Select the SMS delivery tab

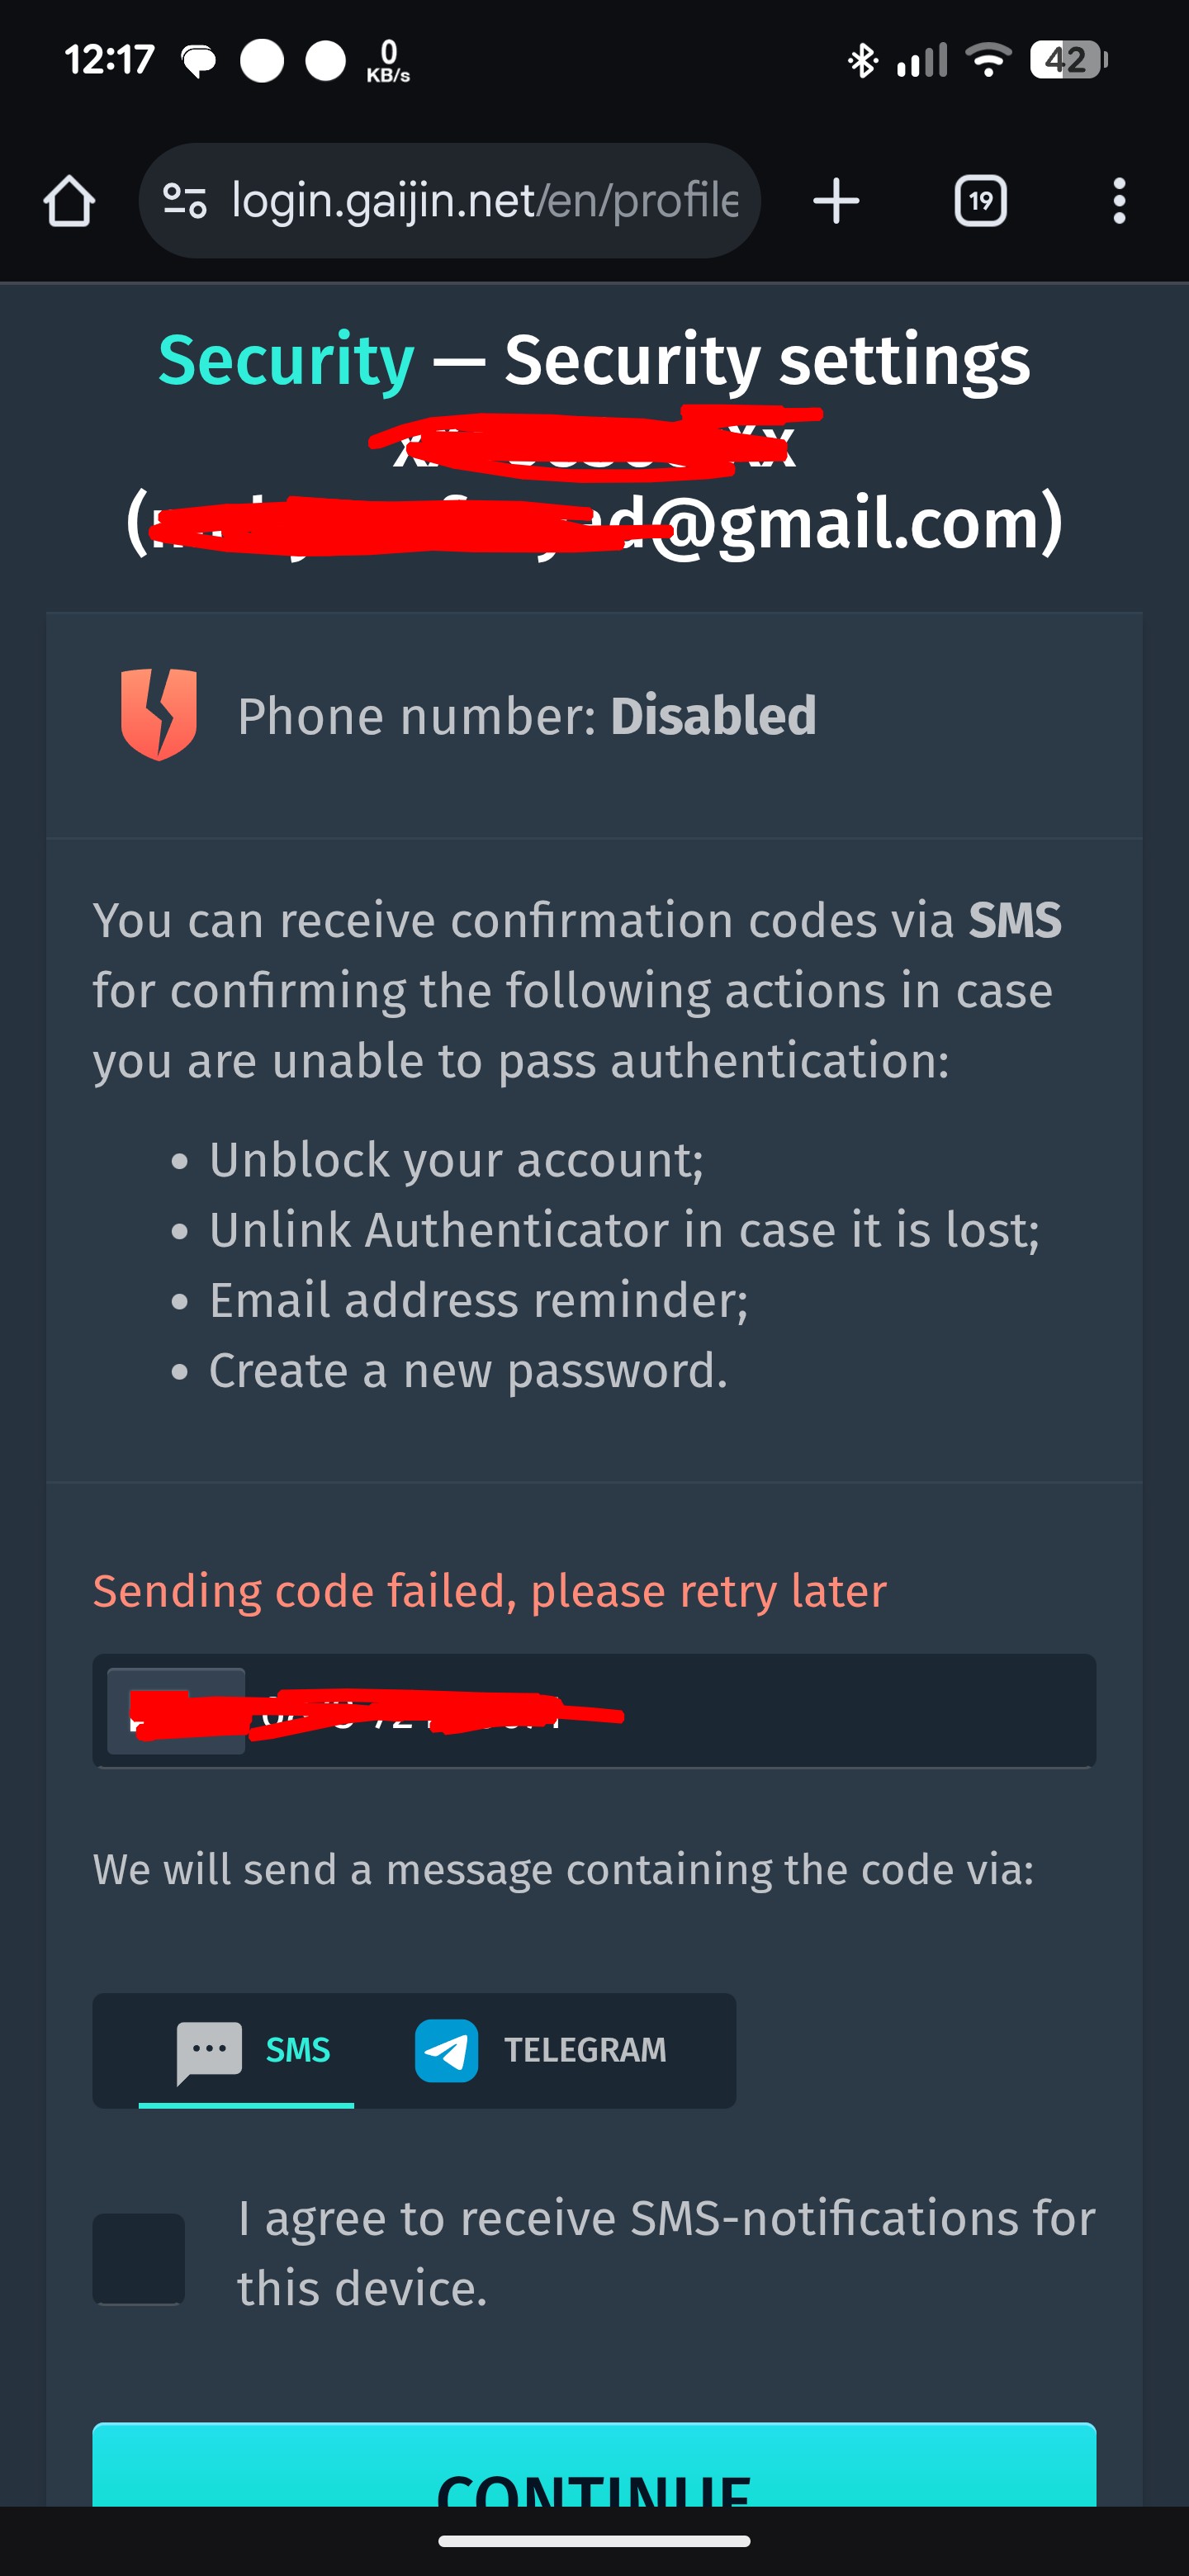click(248, 2051)
